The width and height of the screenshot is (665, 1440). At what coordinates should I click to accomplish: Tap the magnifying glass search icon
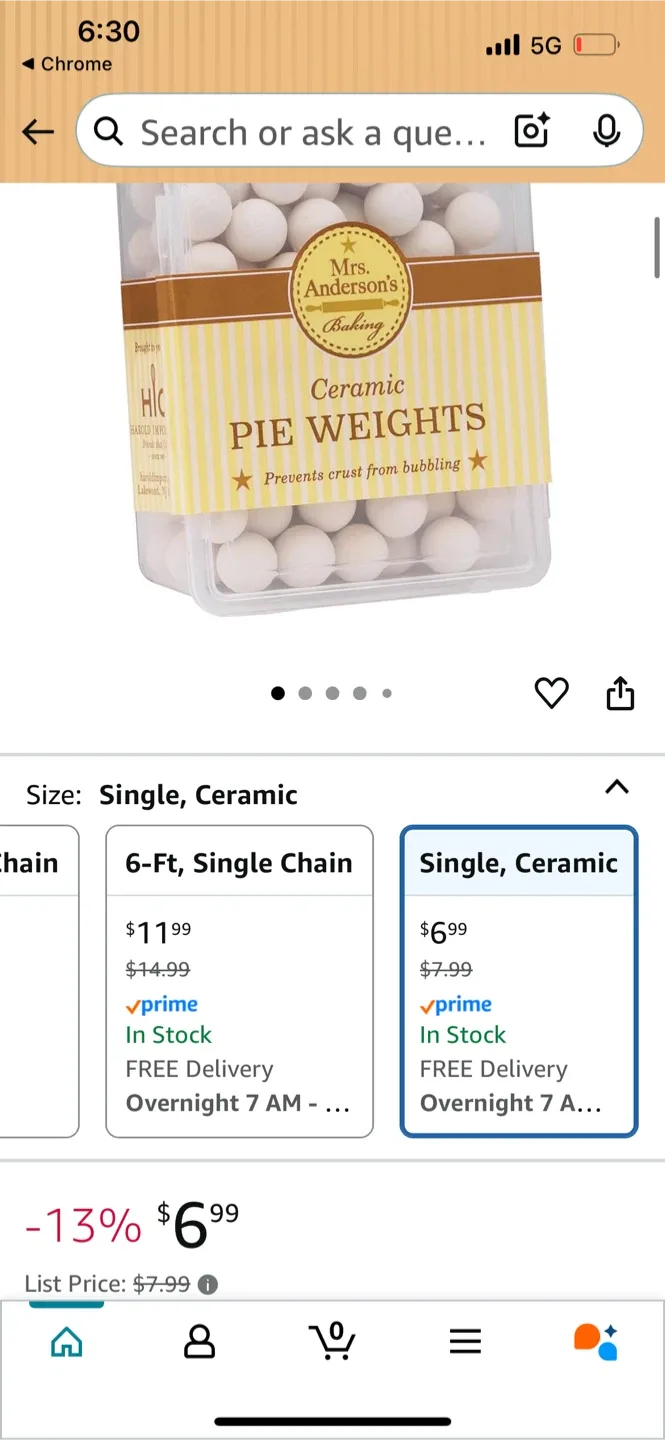(x=108, y=131)
